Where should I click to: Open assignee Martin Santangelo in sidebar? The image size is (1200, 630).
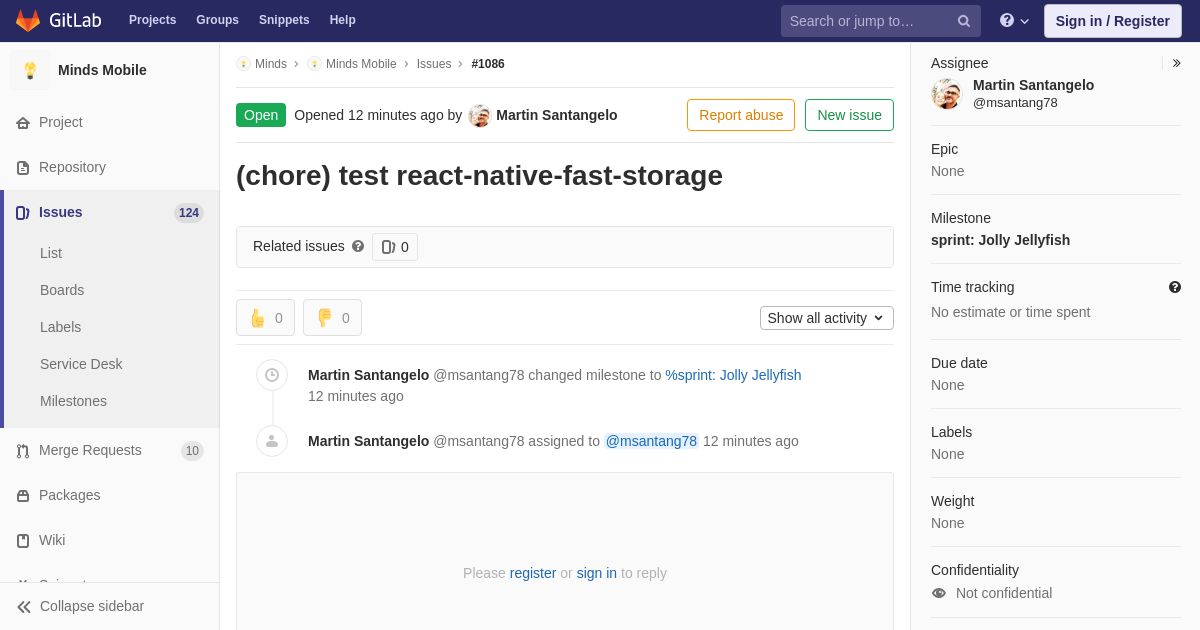[1033, 85]
